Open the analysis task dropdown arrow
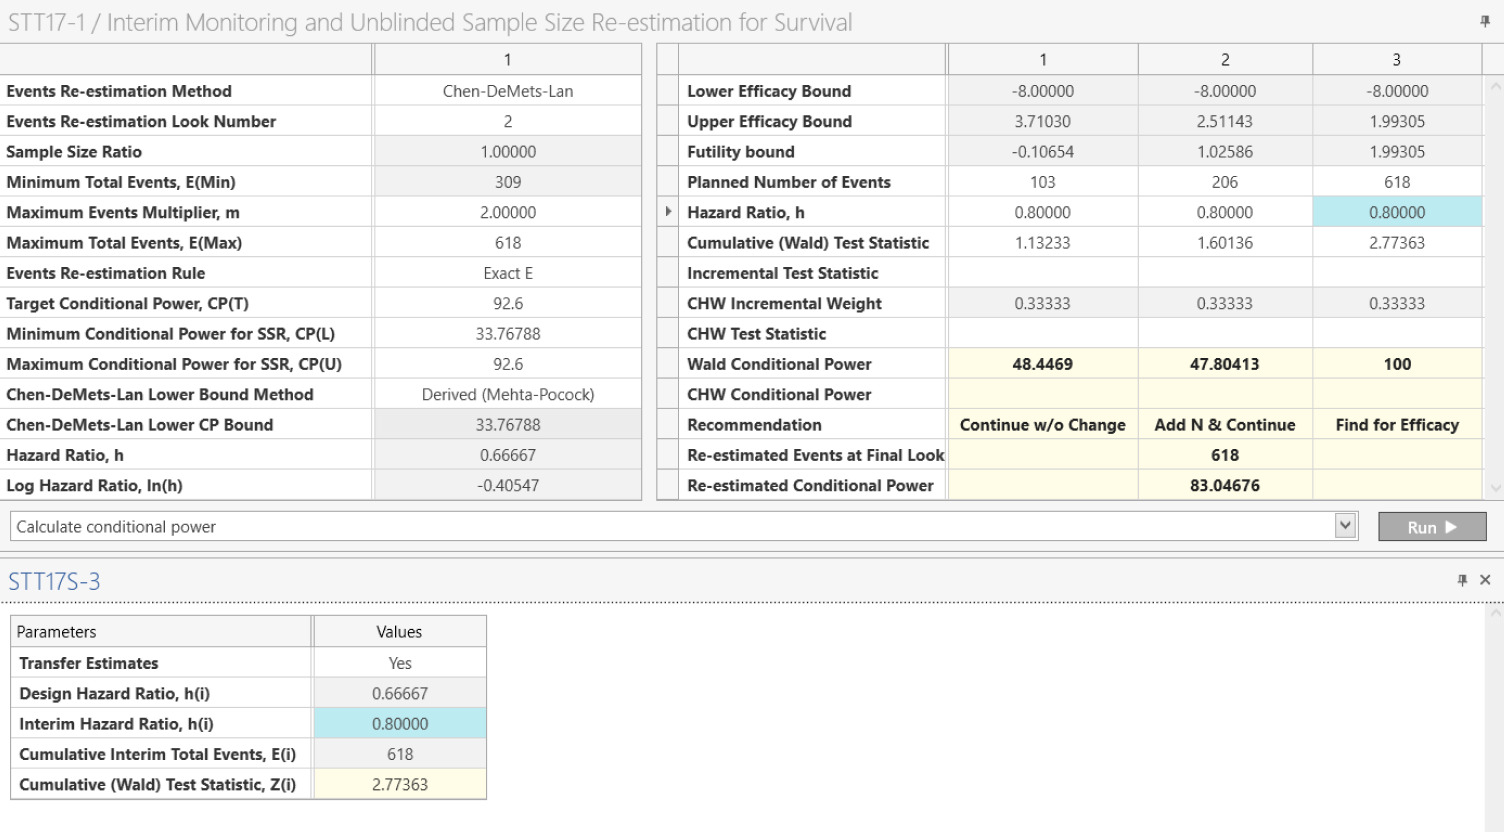 pos(1345,525)
